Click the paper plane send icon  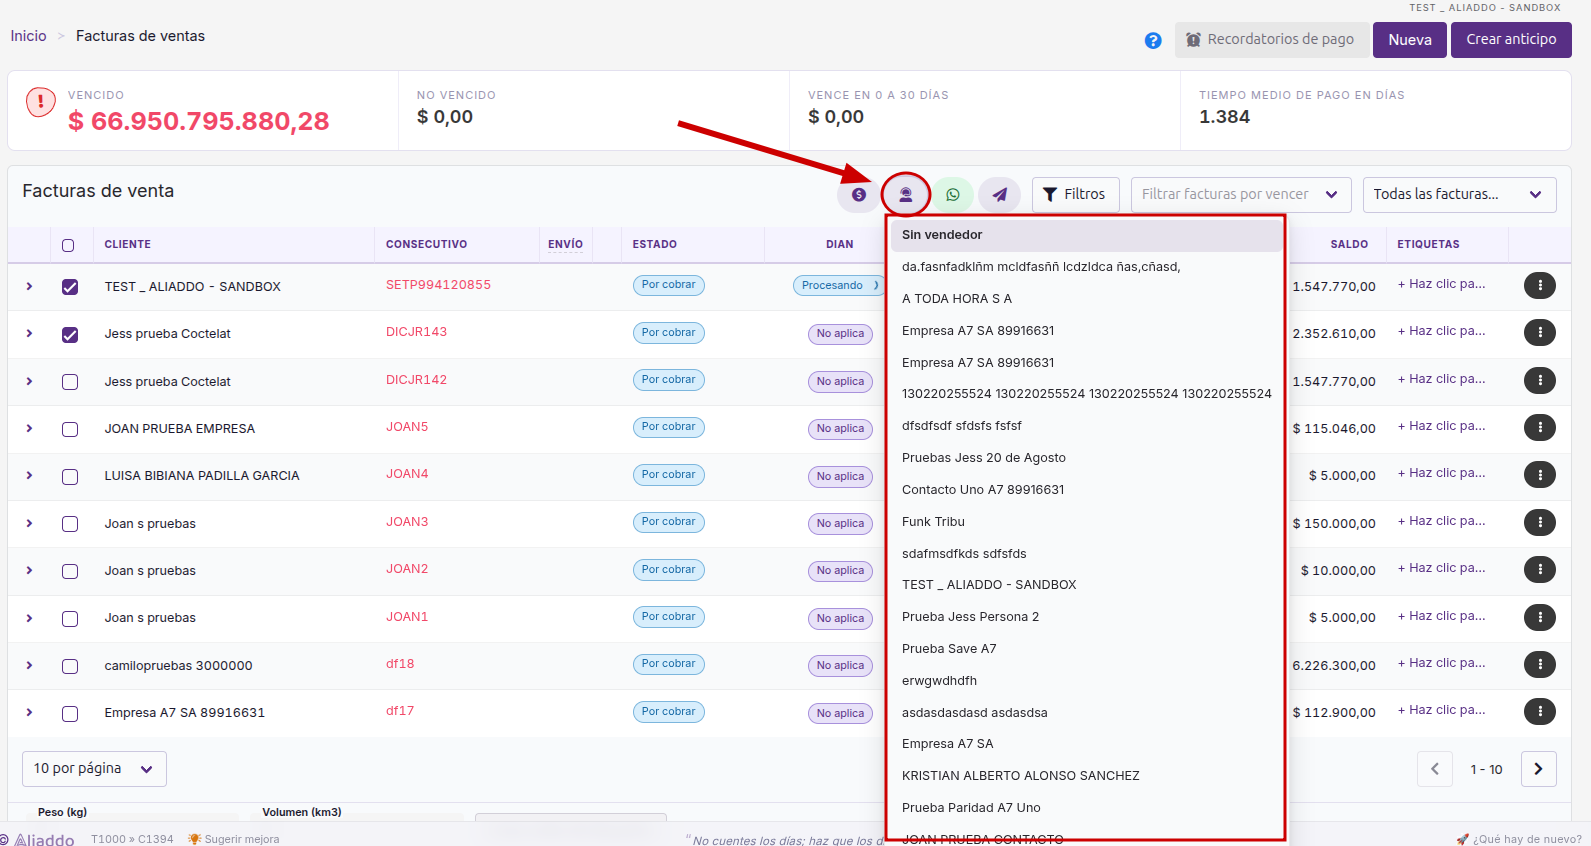point(1000,195)
